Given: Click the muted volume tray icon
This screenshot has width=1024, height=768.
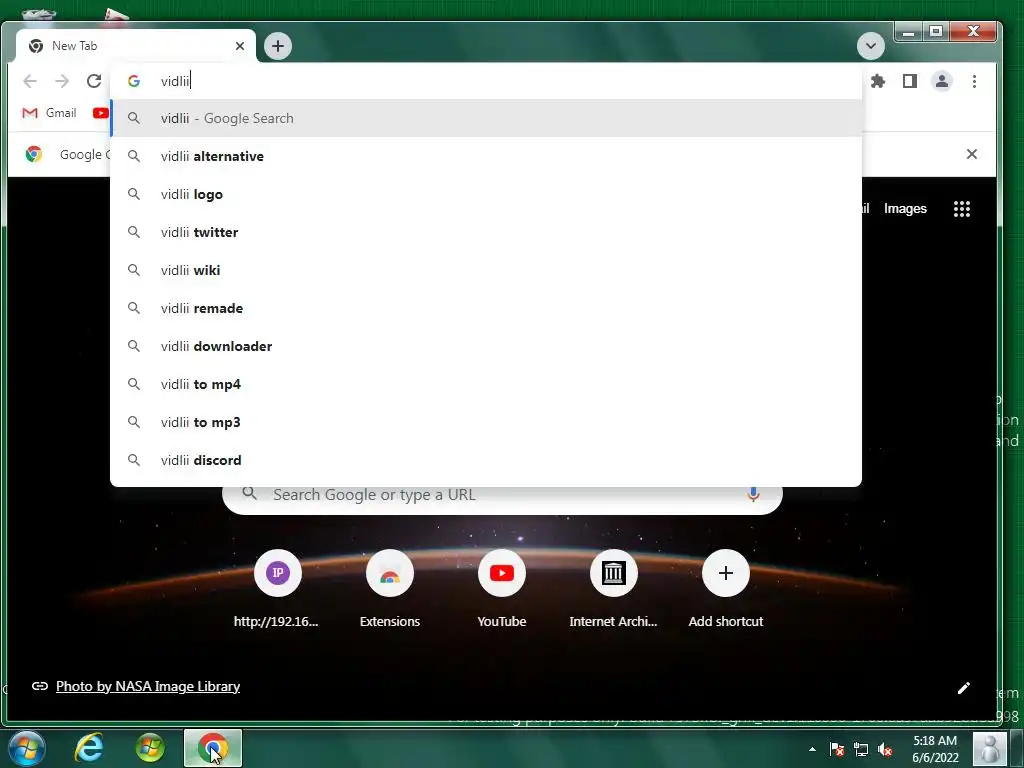Looking at the screenshot, I should (x=886, y=749).
